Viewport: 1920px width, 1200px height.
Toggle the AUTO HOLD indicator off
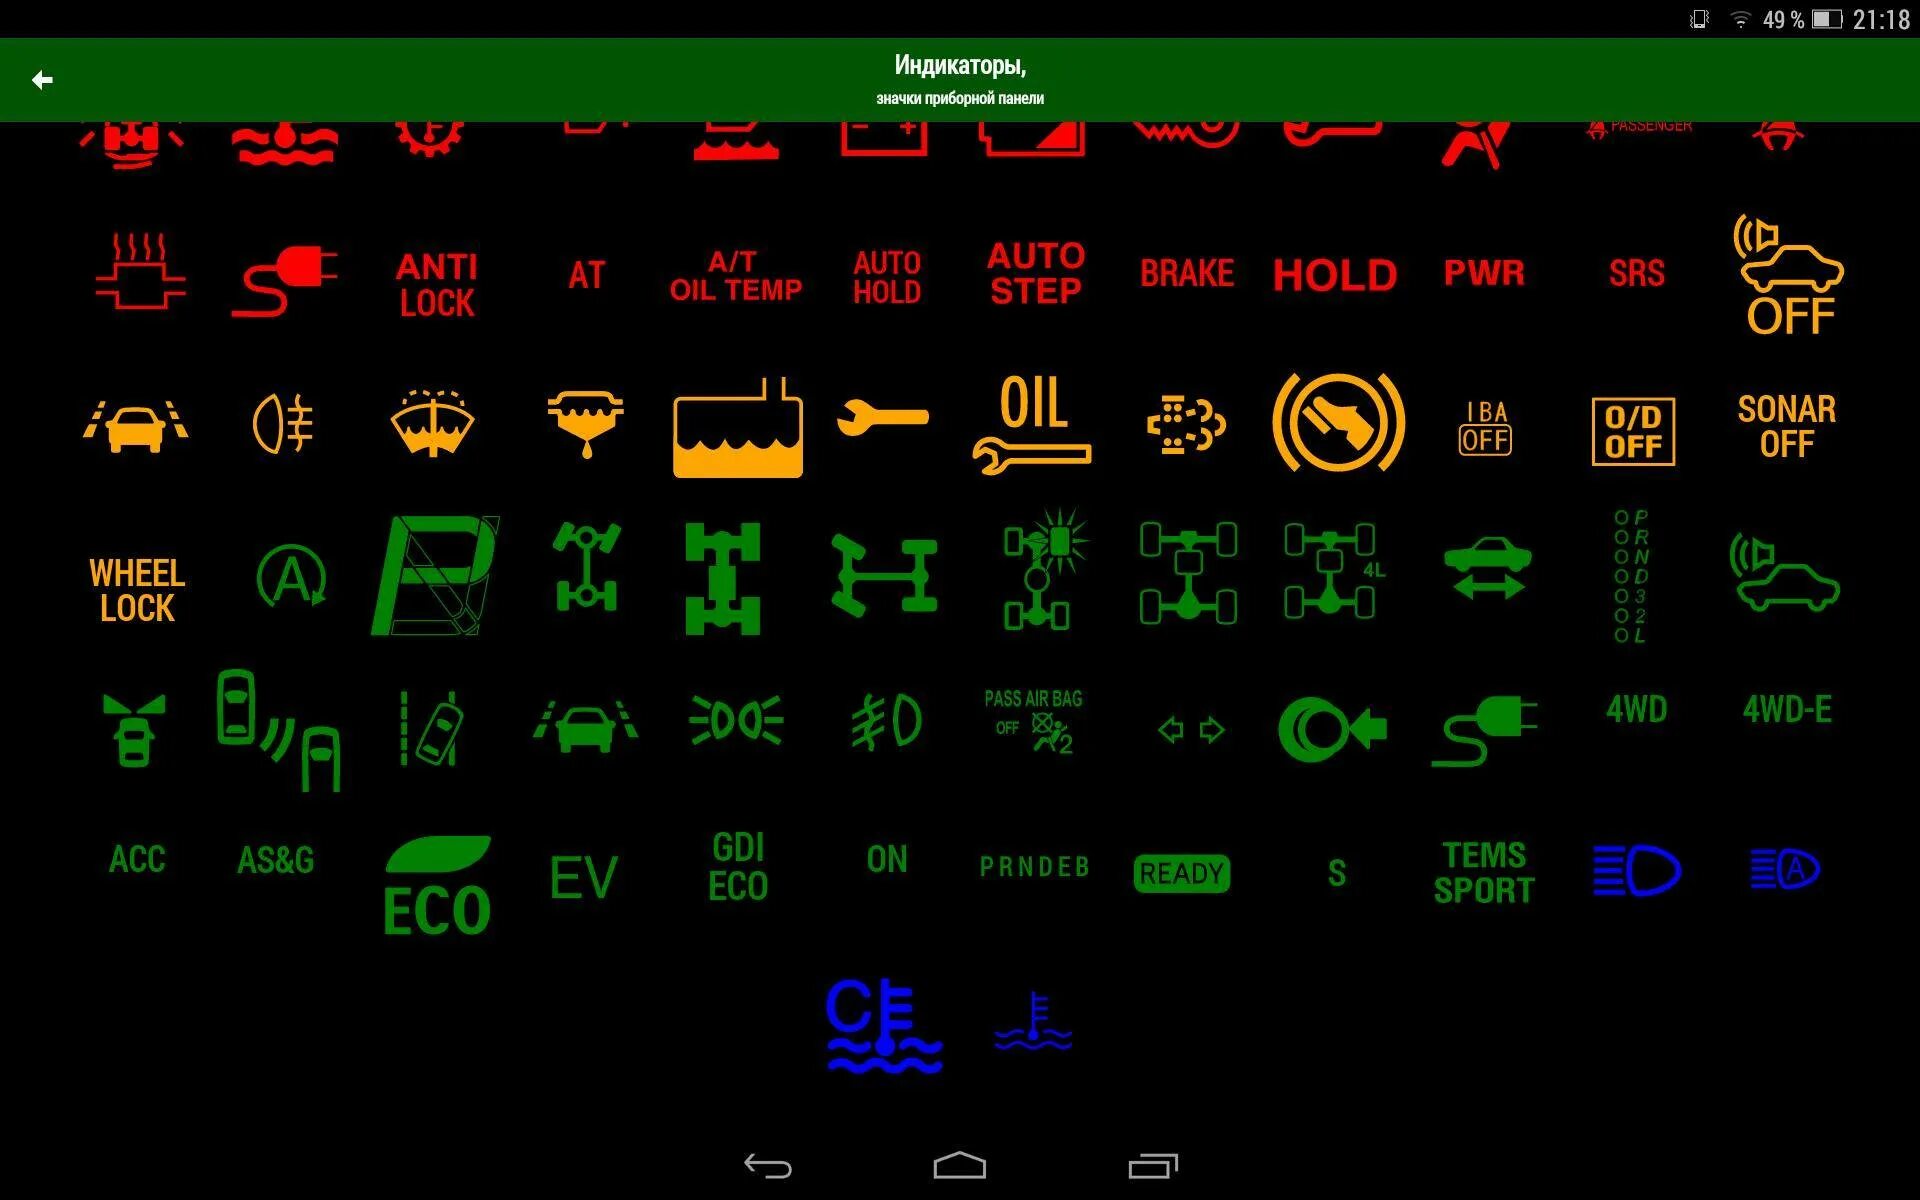pyautogui.click(x=885, y=271)
